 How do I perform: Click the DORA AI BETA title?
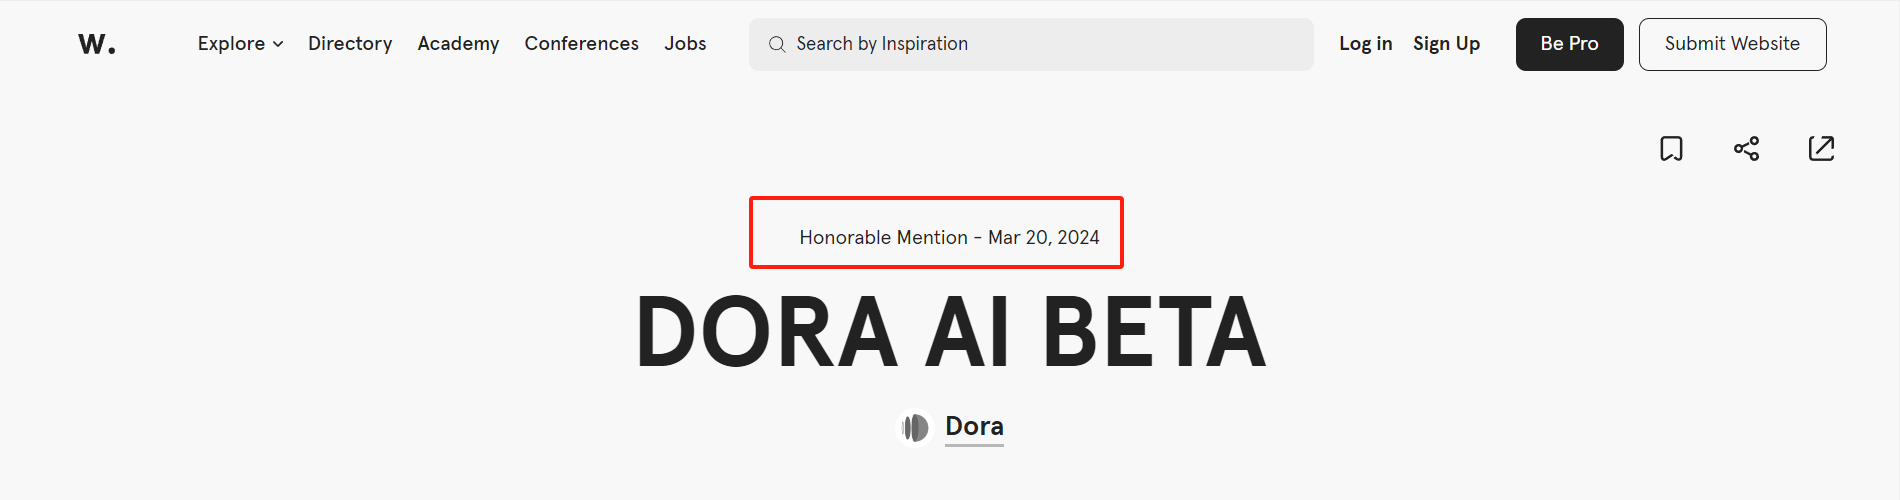coord(951,332)
